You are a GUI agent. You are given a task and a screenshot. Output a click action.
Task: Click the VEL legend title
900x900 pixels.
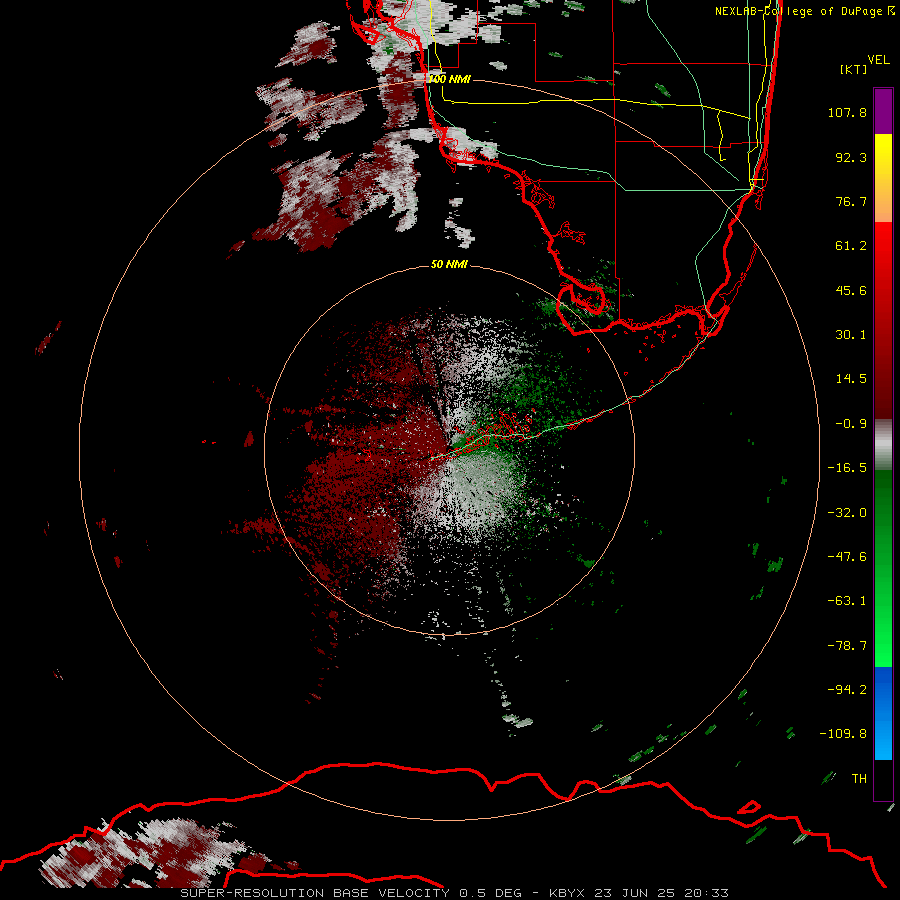point(878,60)
